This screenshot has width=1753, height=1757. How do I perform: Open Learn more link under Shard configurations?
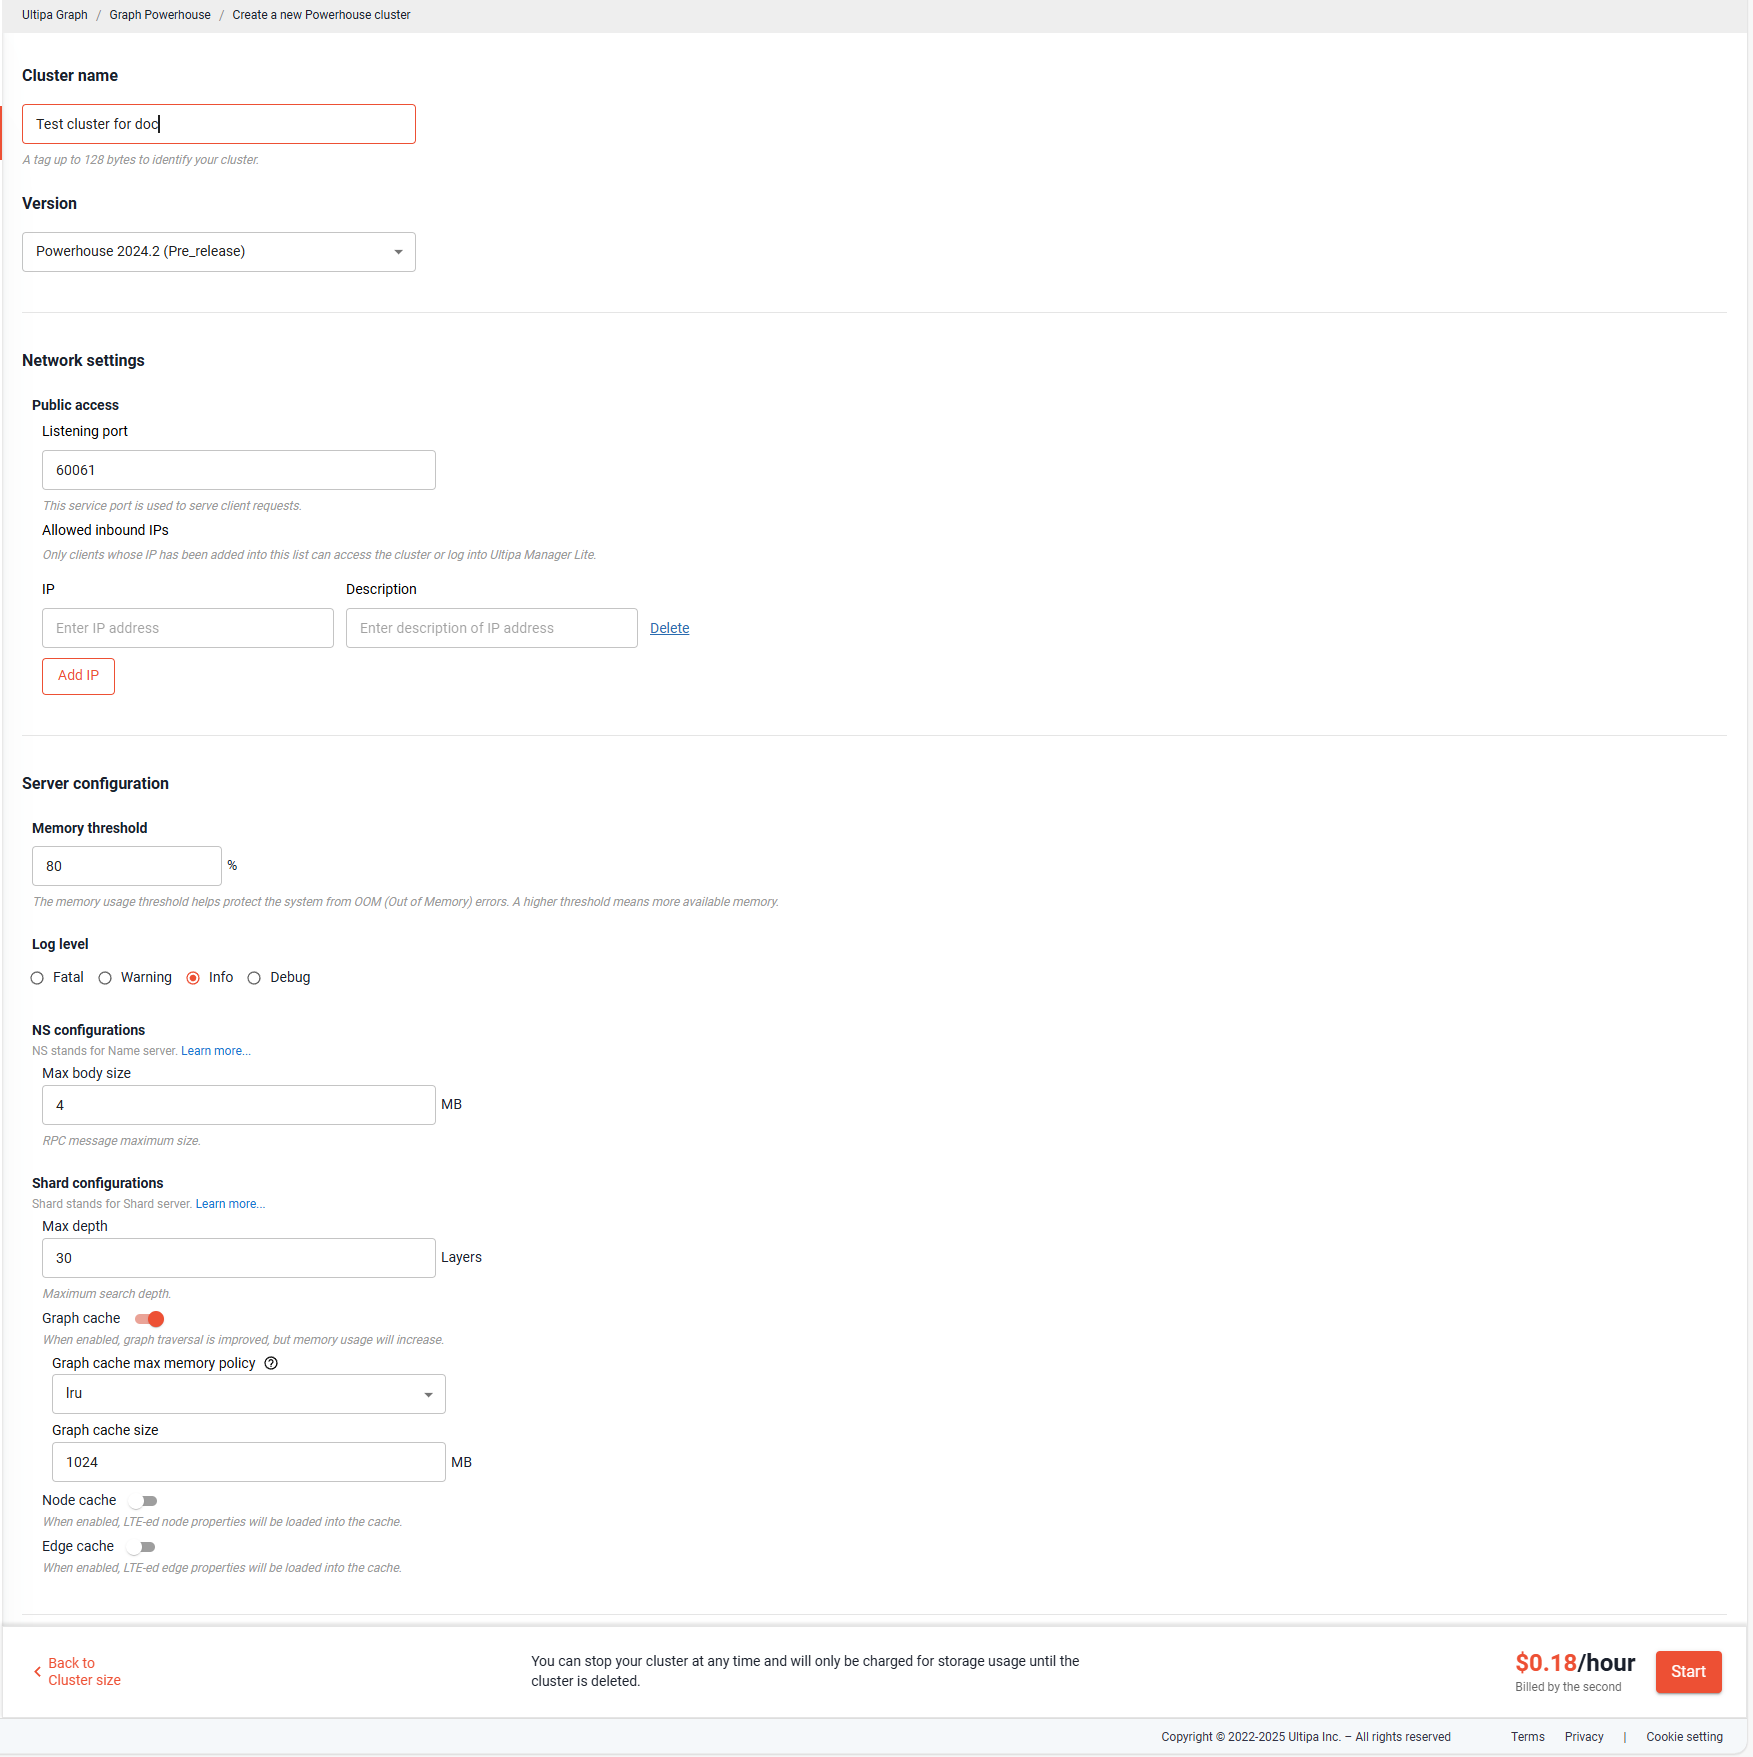pyautogui.click(x=230, y=1204)
